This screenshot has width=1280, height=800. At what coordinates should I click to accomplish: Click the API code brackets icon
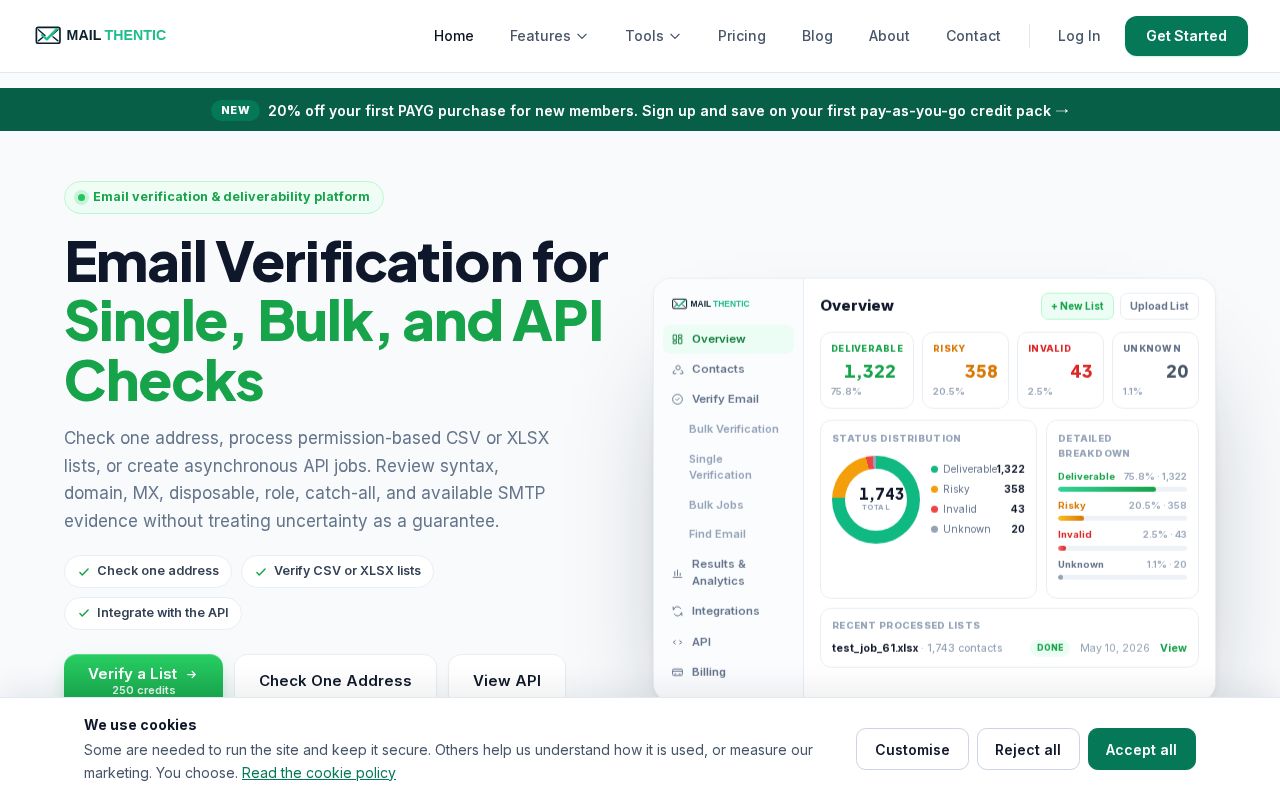coord(677,642)
